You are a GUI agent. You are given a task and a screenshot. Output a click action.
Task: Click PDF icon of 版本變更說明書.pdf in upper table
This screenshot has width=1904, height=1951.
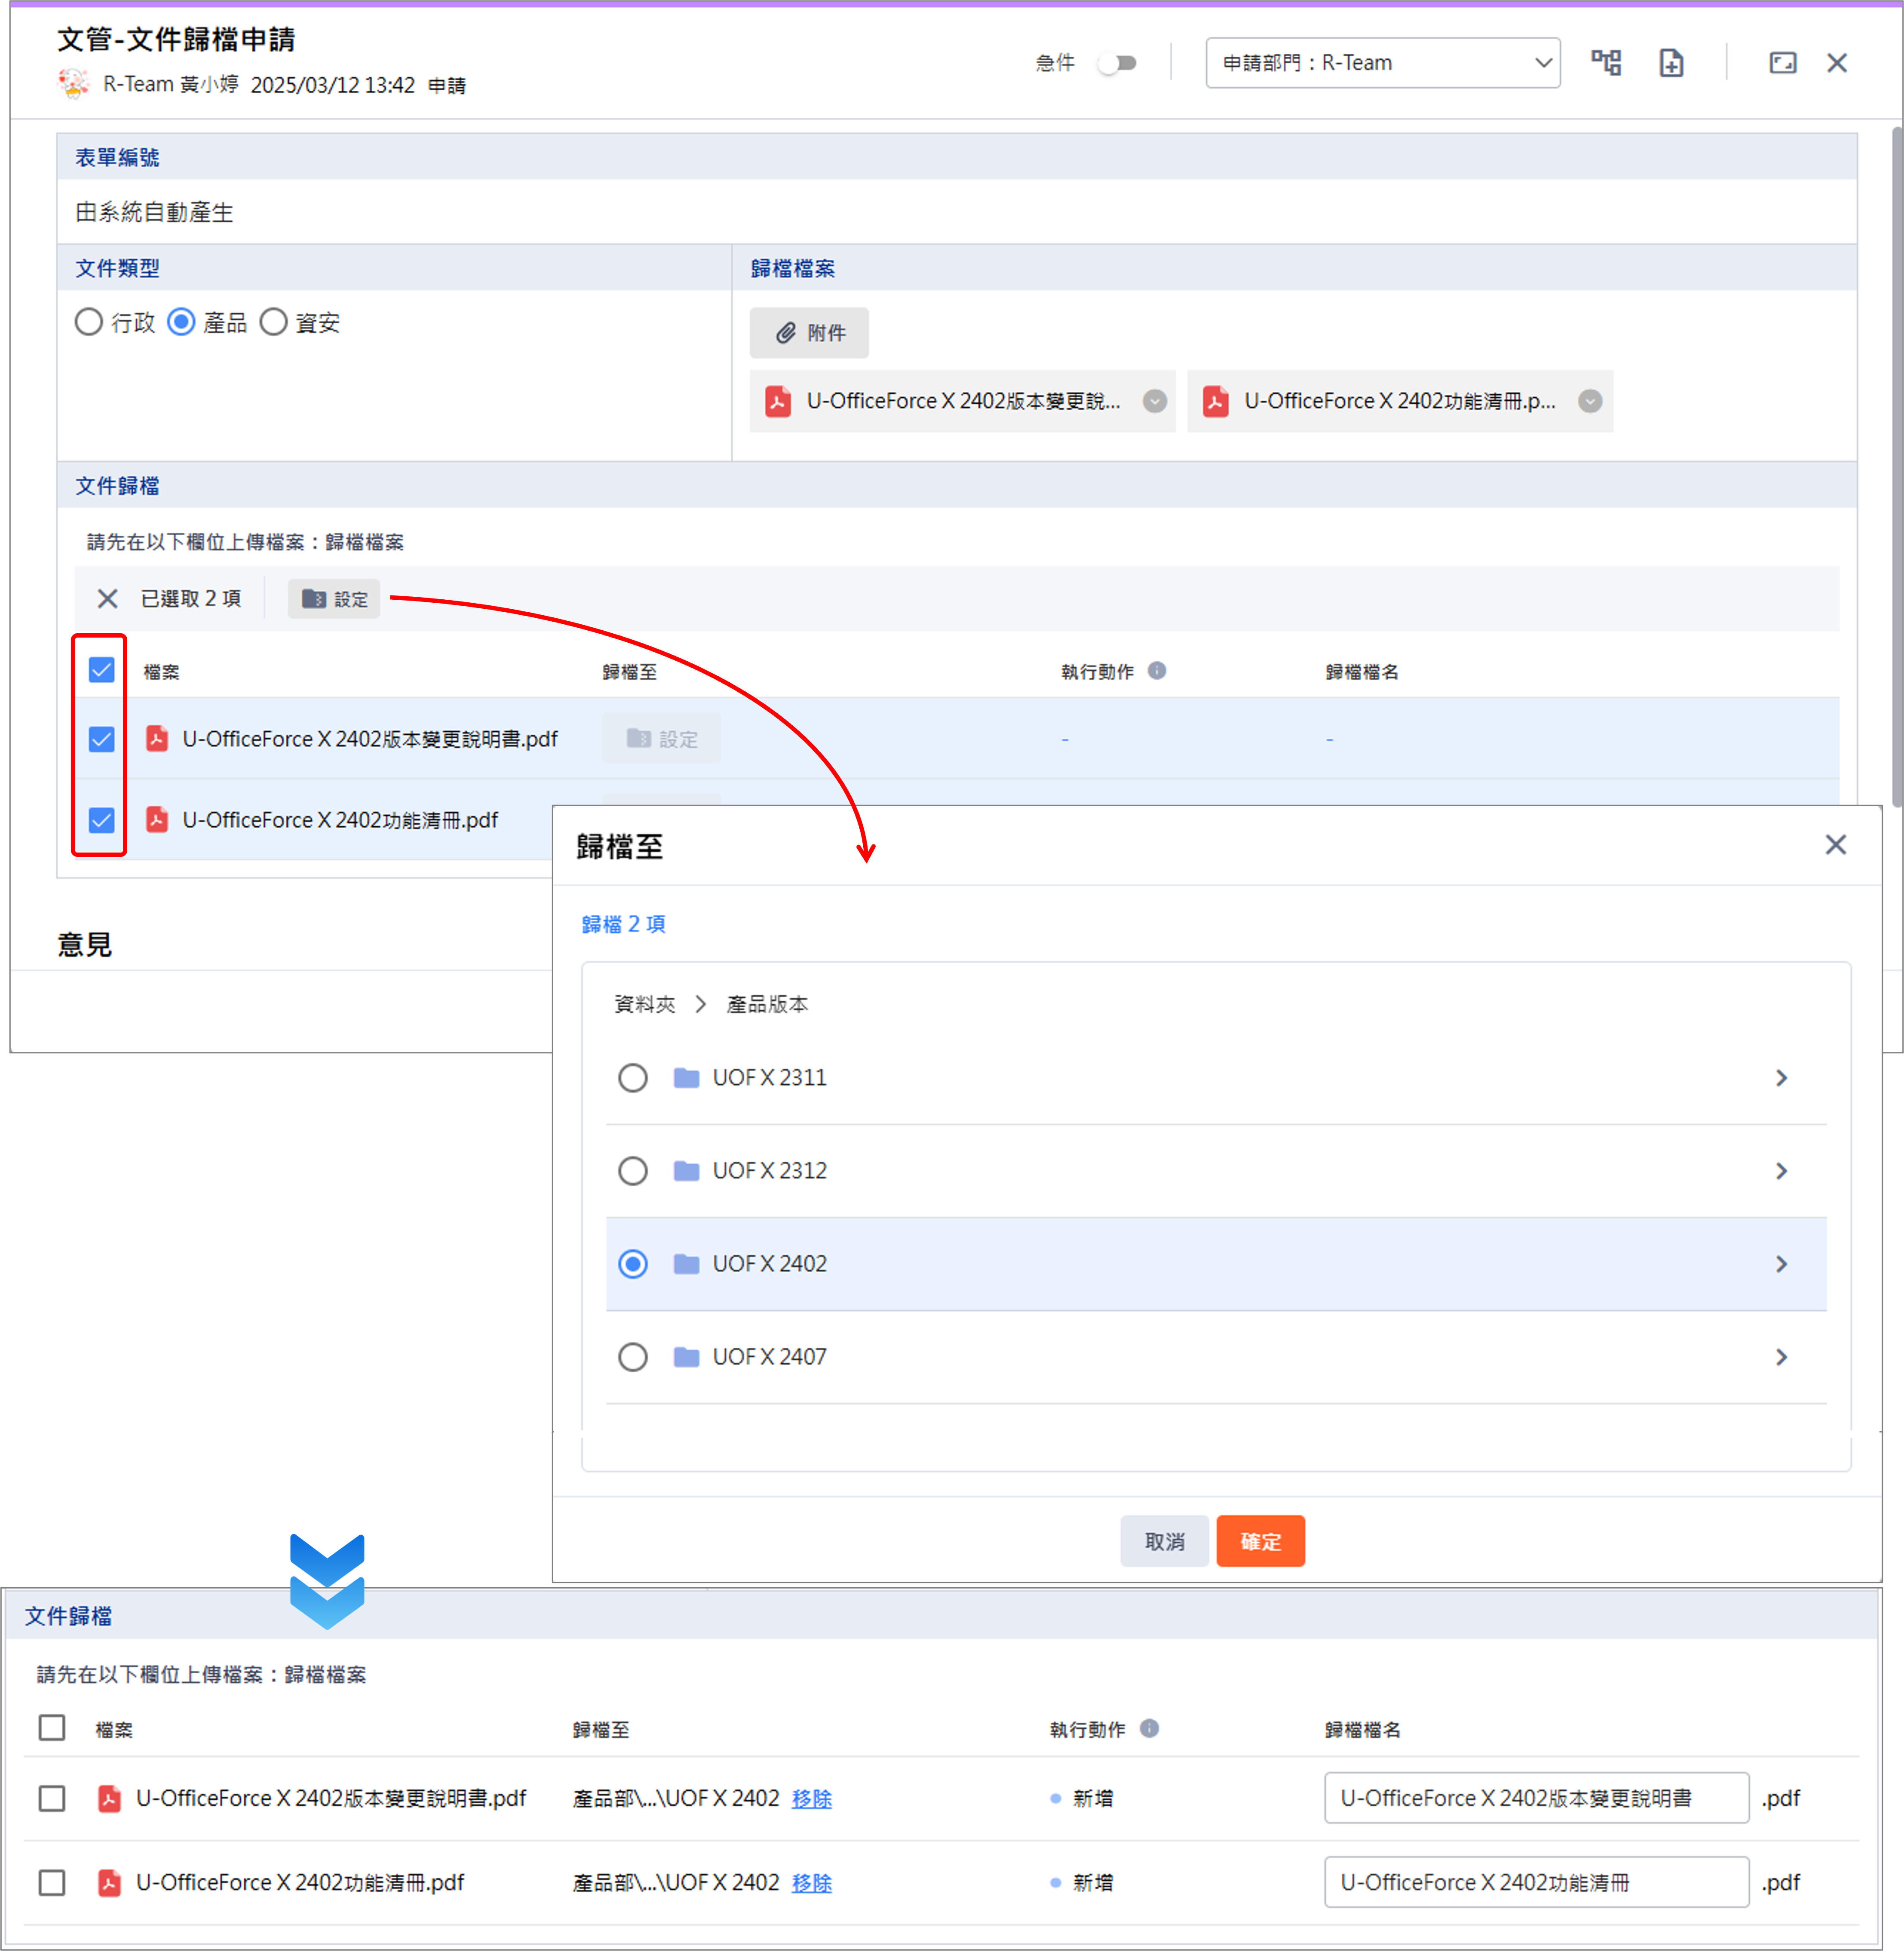point(157,738)
